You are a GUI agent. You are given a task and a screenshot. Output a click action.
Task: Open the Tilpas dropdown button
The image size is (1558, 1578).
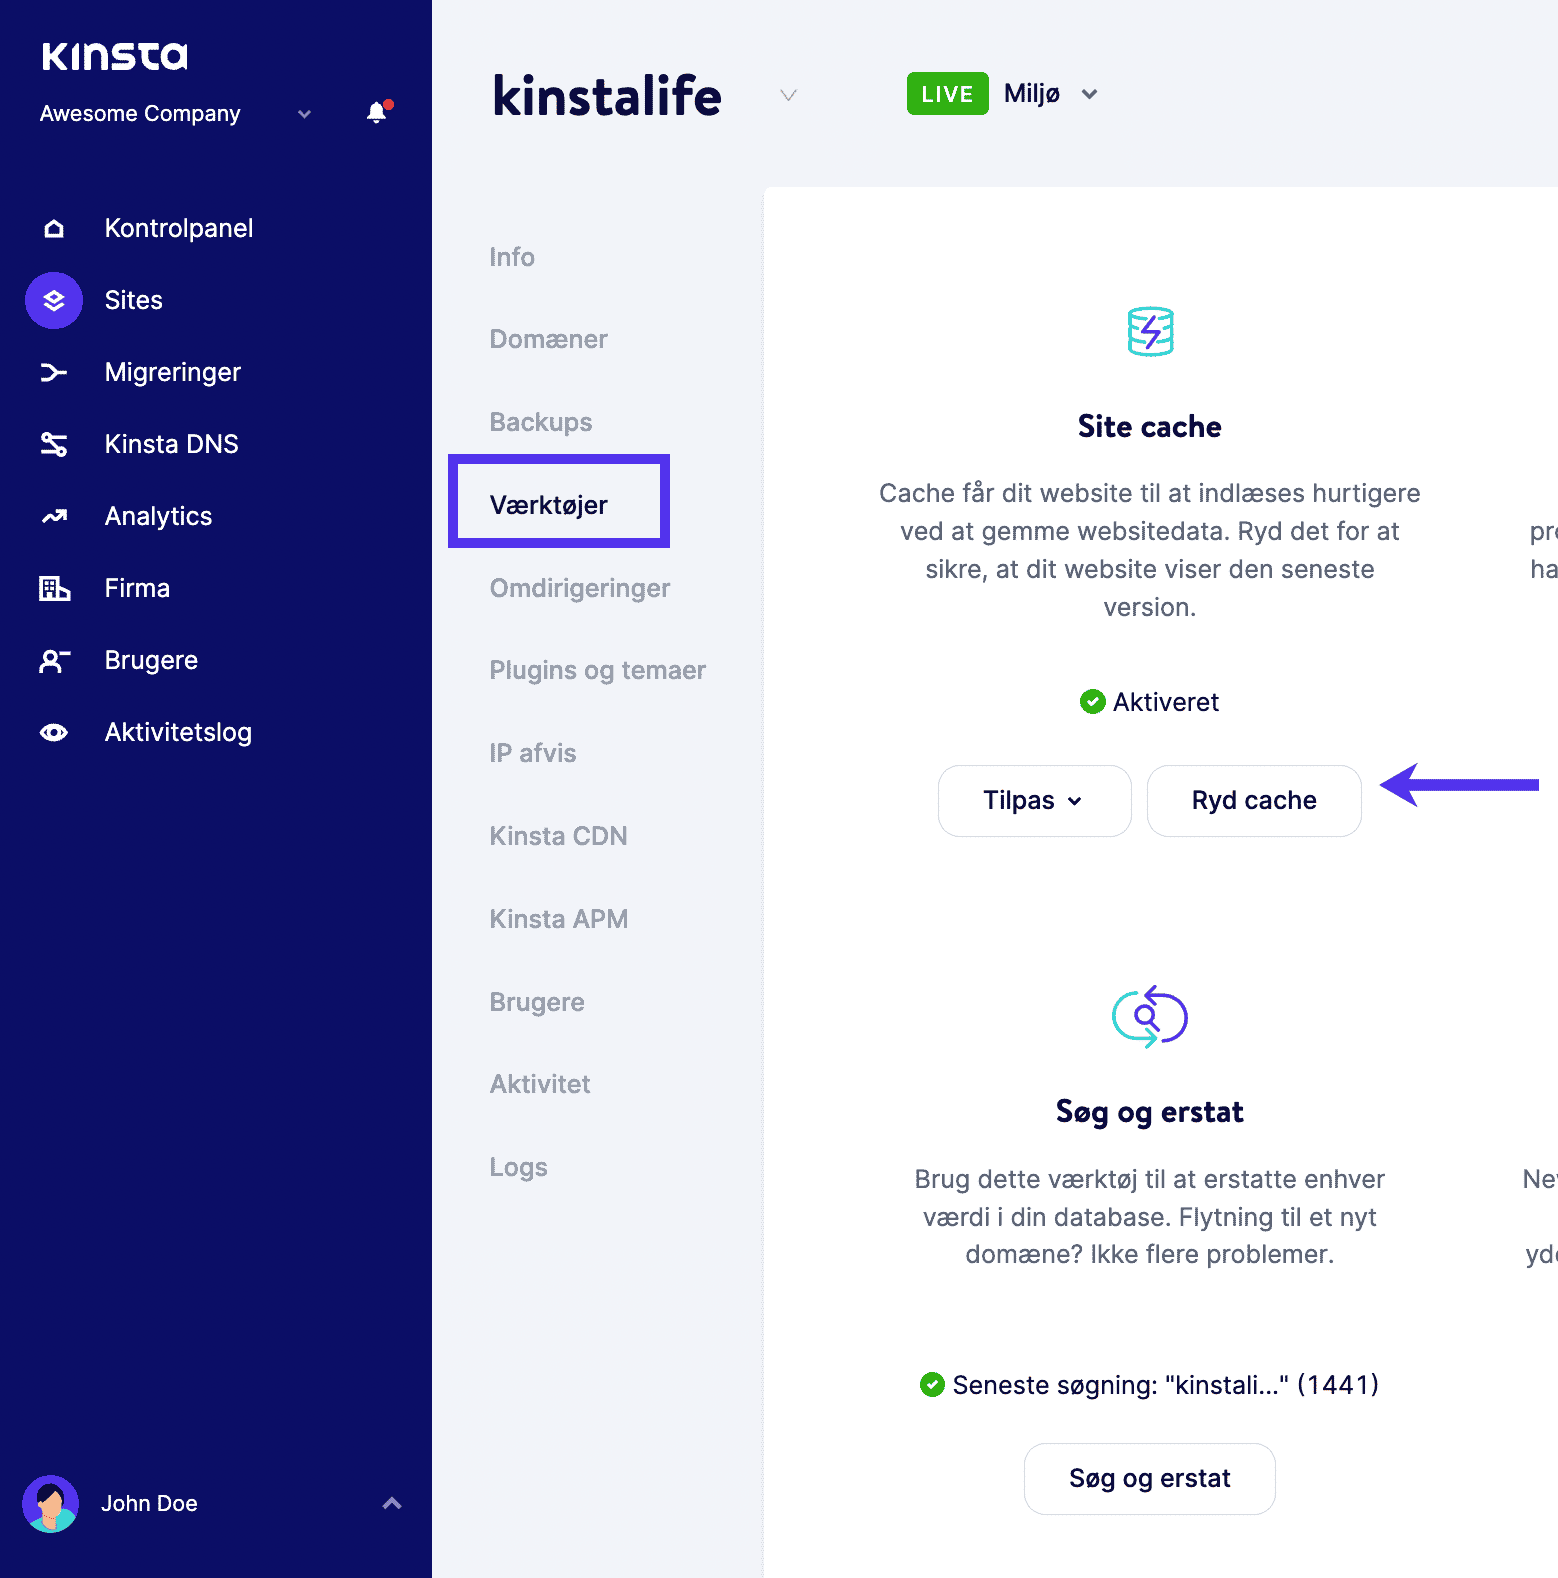(1035, 801)
